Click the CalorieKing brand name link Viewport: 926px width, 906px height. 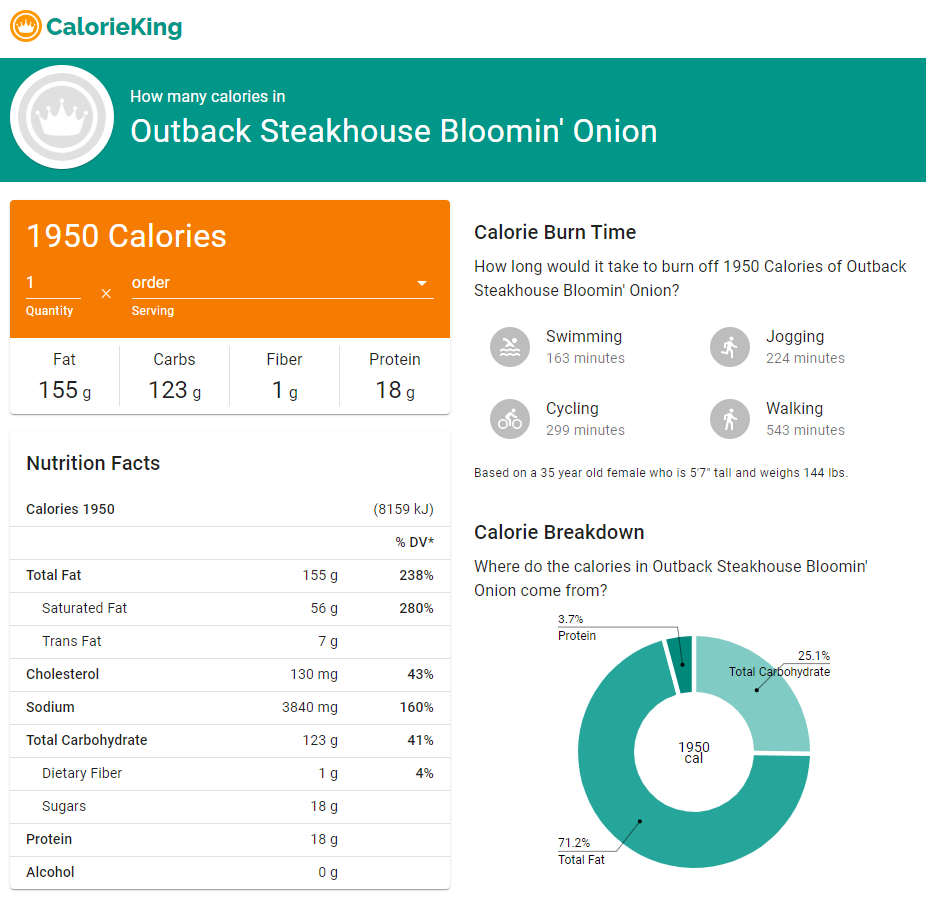[114, 27]
